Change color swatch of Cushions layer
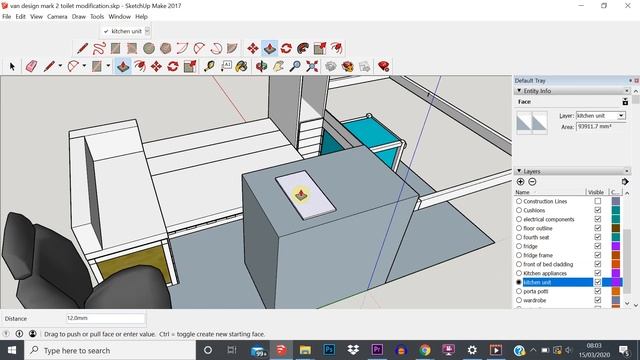Image resolution: width=640 pixels, height=360 pixels. pos(616,210)
